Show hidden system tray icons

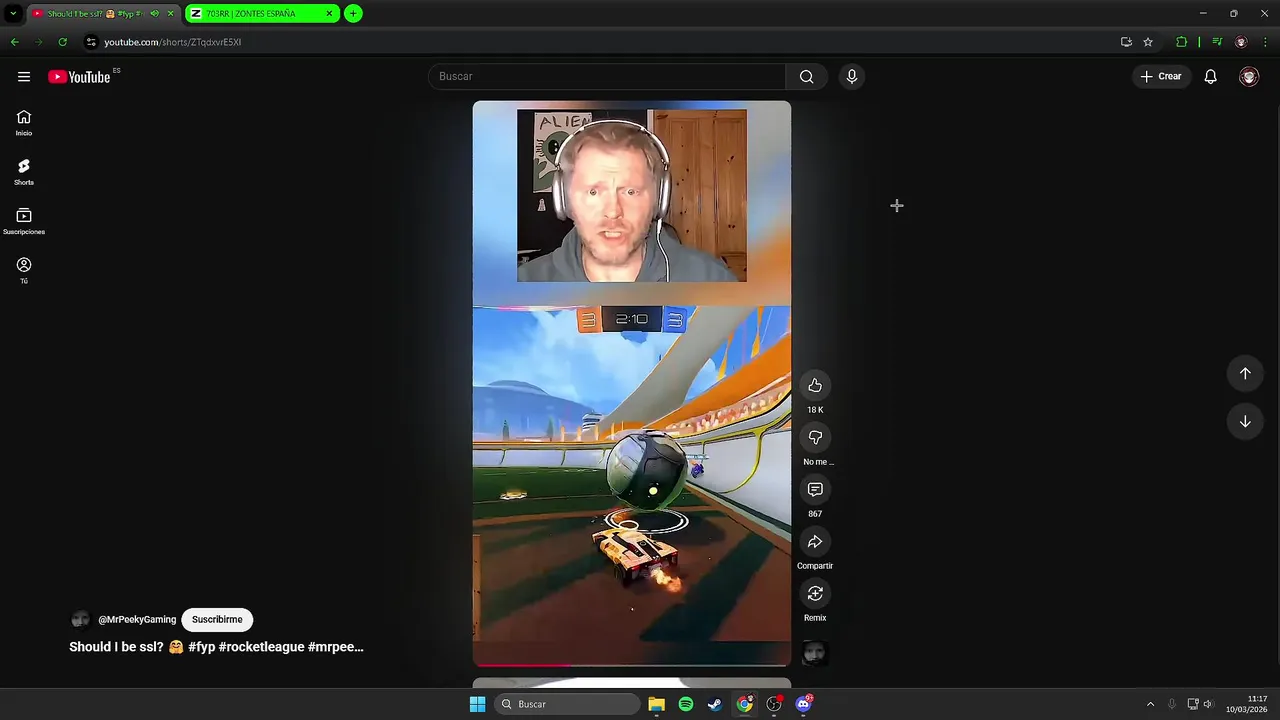coord(1150,704)
